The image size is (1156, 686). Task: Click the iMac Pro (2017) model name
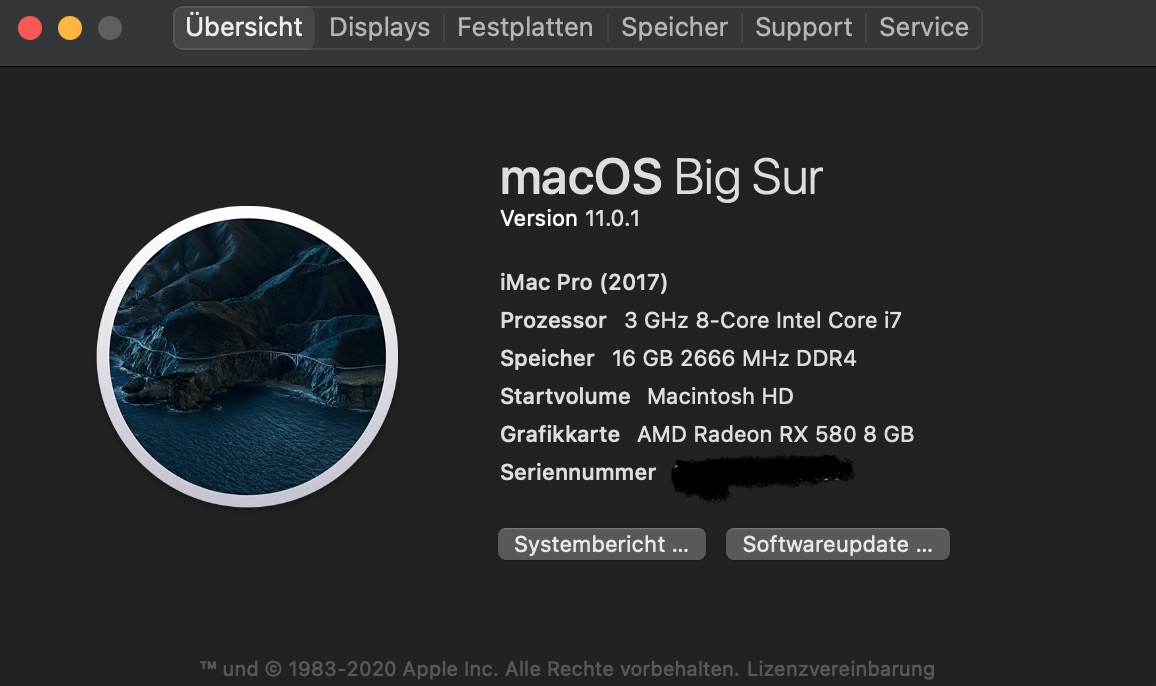[x=584, y=282]
